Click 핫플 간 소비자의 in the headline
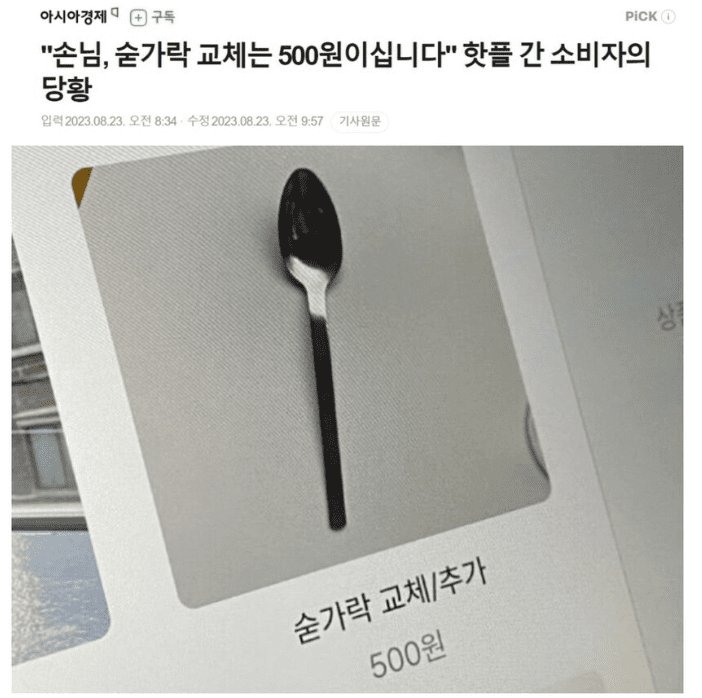The width and height of the screenshot is (702, 698). click(x=556, y=56)
